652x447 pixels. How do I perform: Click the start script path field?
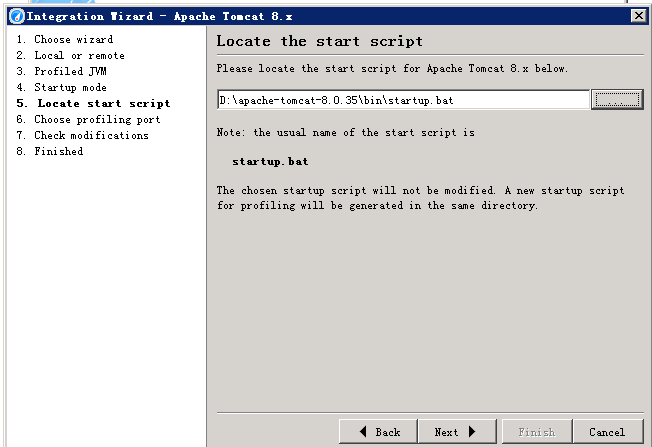tap(403, 100)
